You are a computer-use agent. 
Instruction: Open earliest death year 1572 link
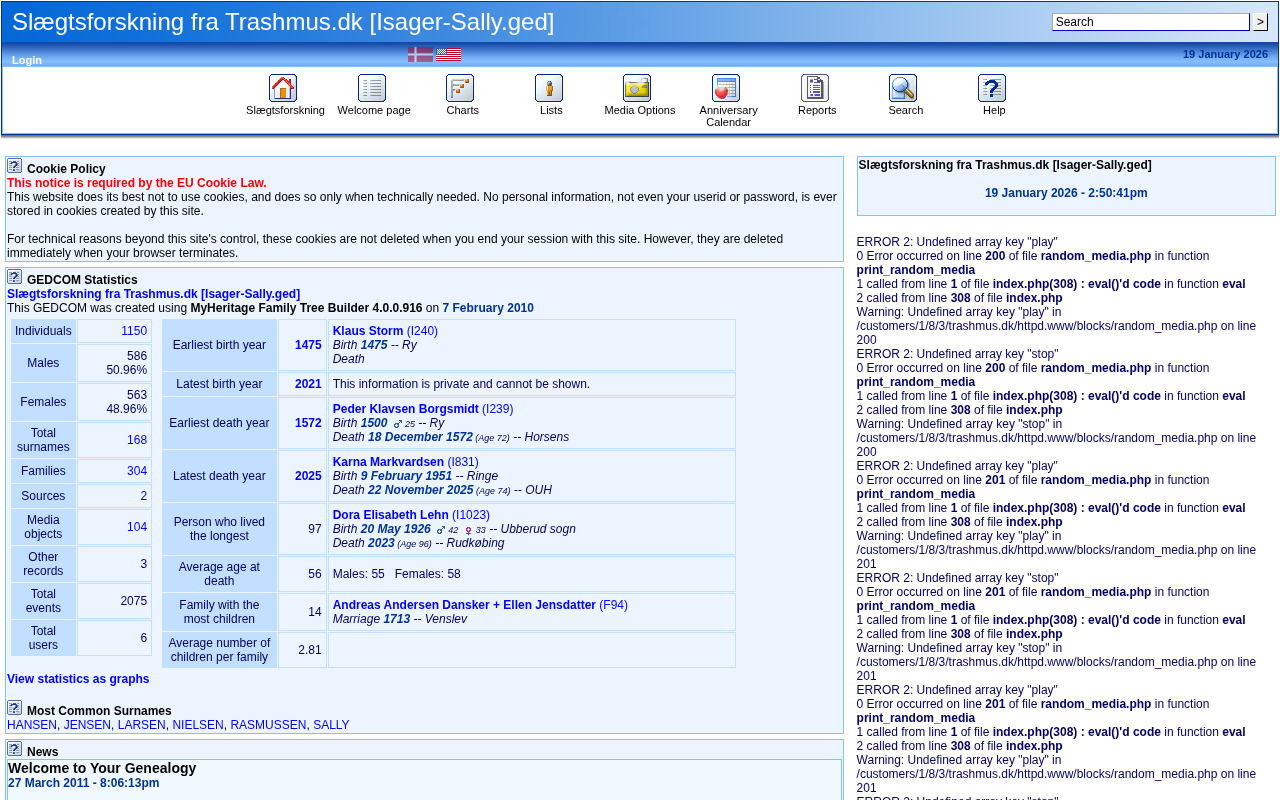(x=308, y=423)
